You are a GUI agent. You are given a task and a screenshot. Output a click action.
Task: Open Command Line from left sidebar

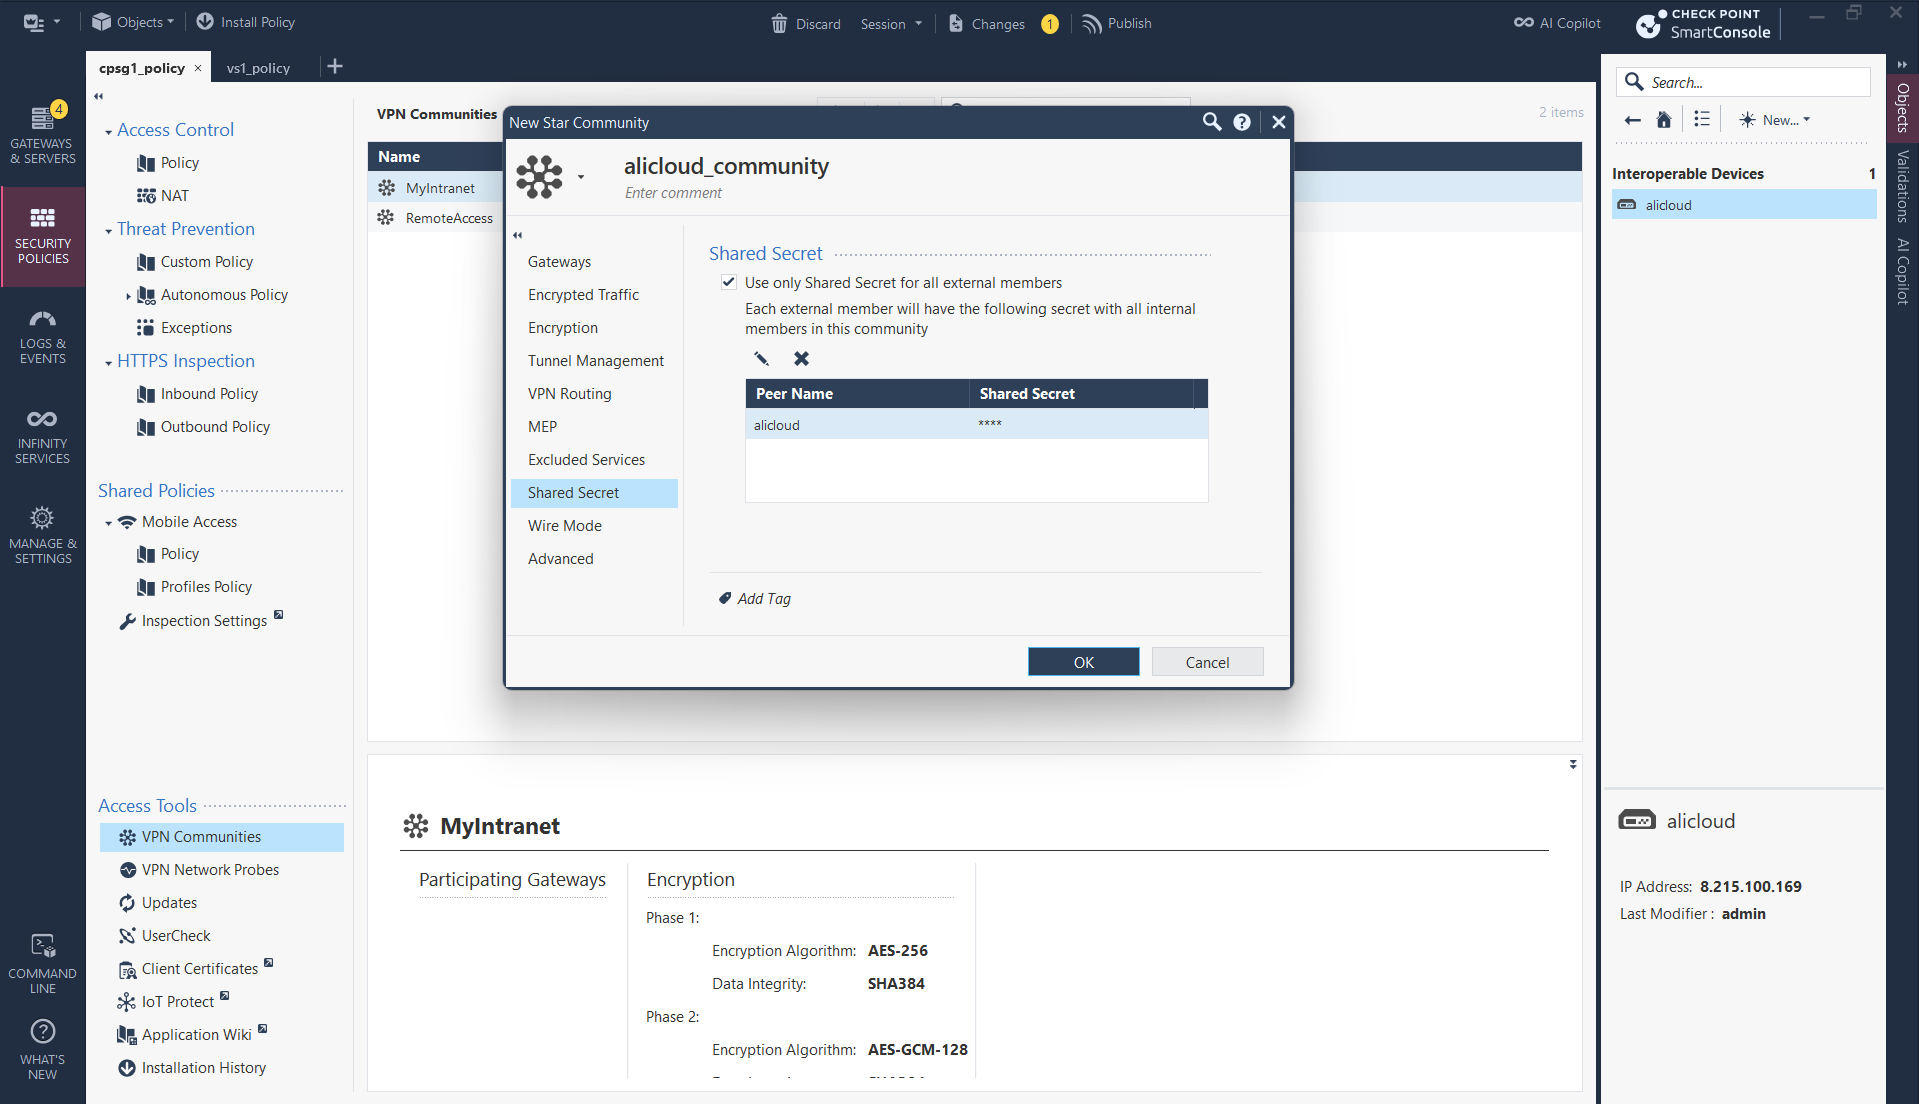(42, 963)
